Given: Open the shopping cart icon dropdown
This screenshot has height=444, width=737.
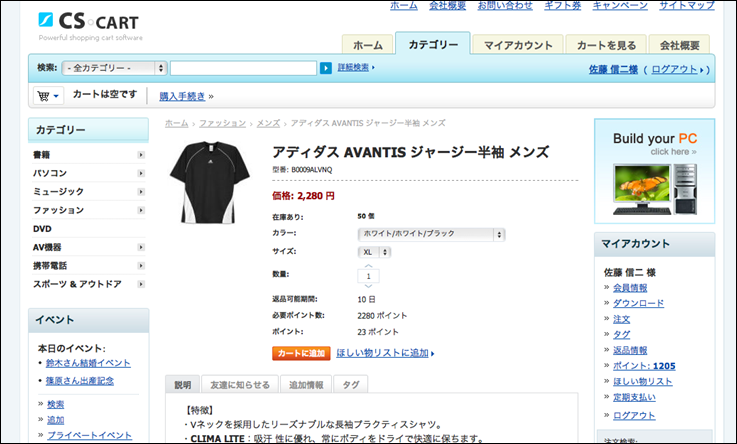Looking at the screenshot, I should 48,96.
